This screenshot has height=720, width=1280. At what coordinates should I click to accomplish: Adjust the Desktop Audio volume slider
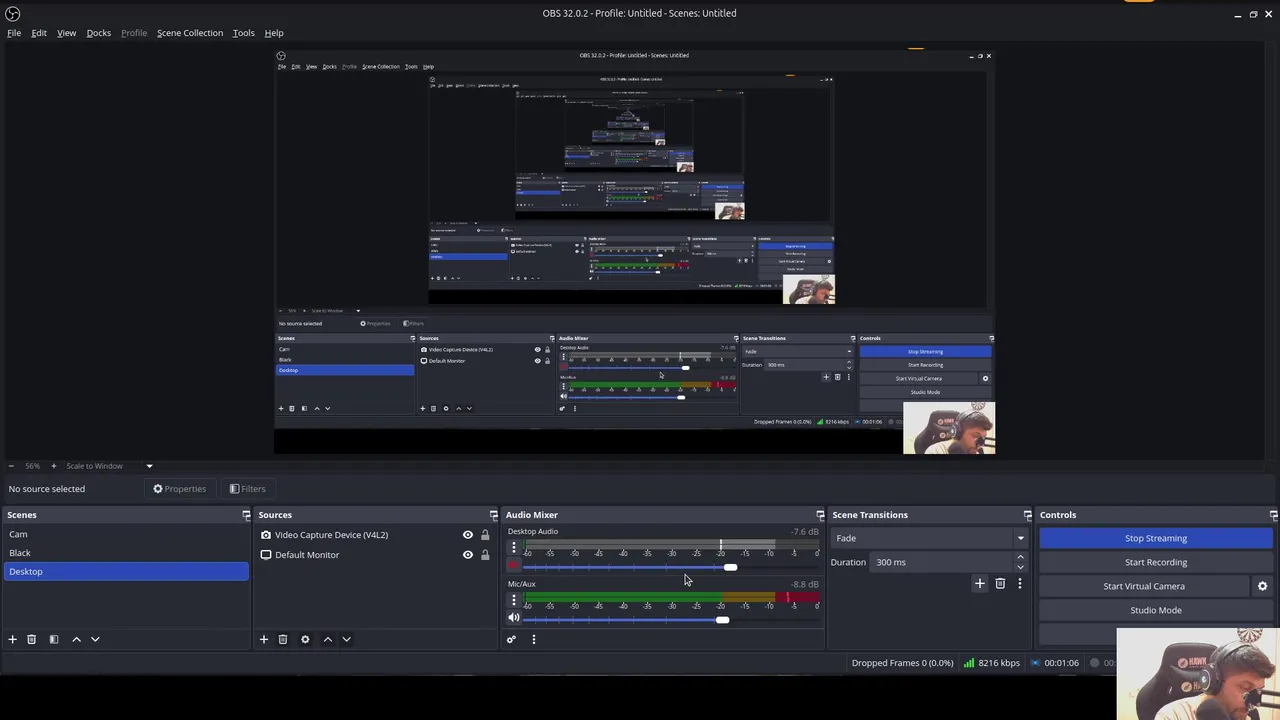tap(730, 567)
